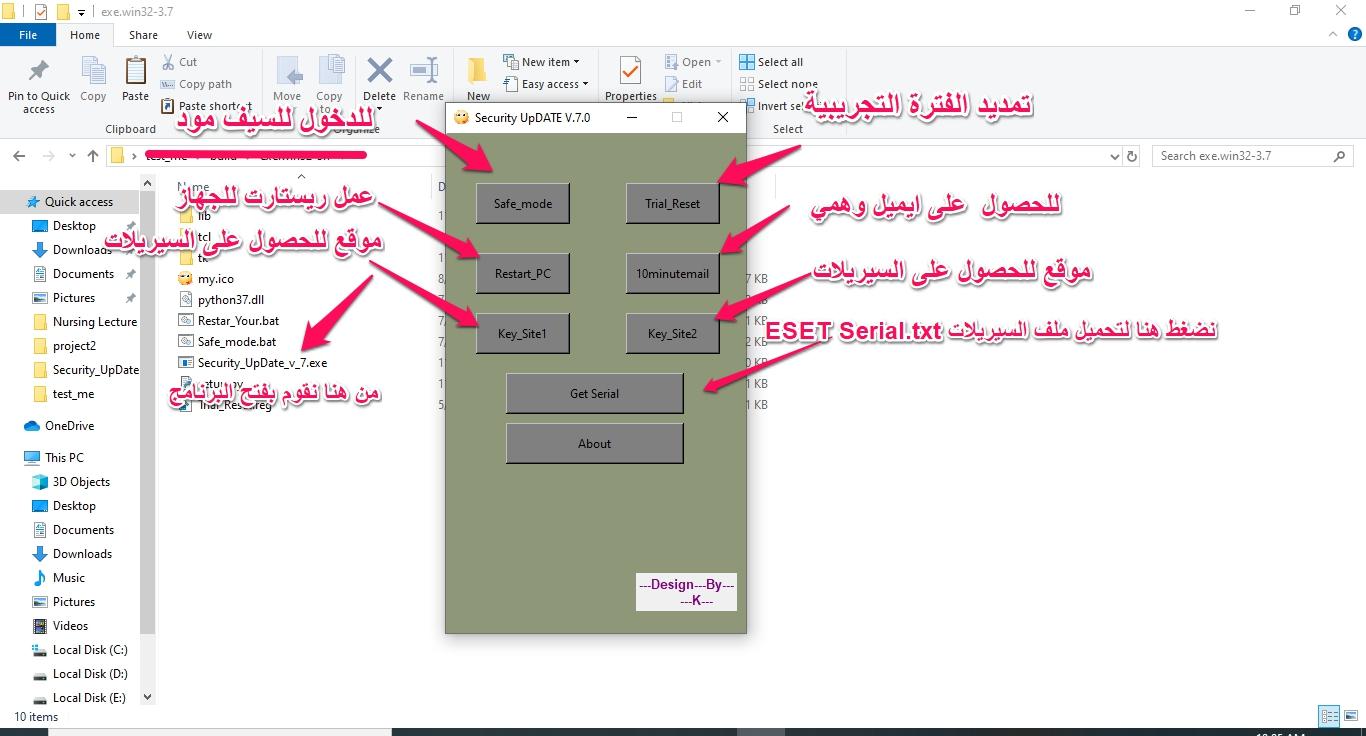
Task: Open the File tab in Explorer
Action: point(28,35)
